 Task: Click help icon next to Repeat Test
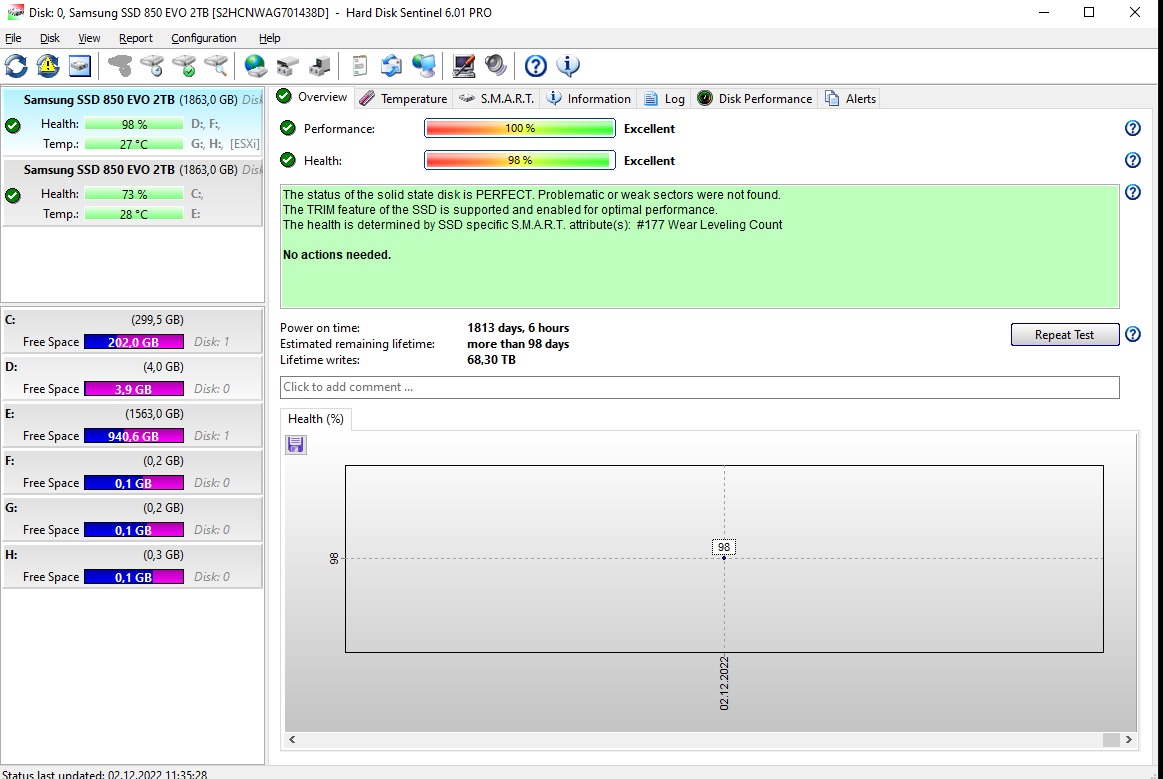tap(1132, 335)
